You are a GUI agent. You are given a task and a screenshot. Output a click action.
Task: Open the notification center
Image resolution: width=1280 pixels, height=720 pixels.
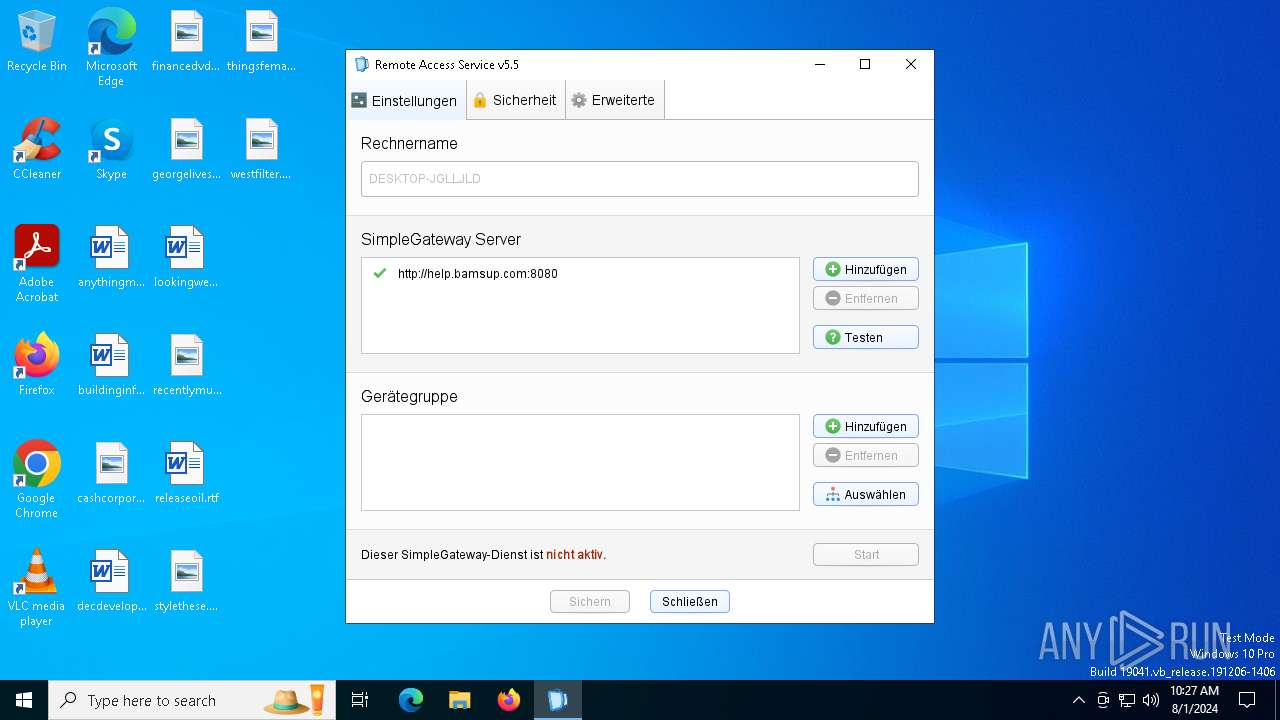[1247, 700]
